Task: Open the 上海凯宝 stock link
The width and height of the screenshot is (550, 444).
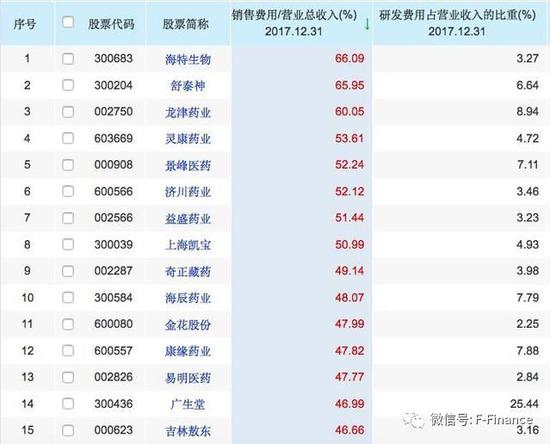Action: [188, 245]
